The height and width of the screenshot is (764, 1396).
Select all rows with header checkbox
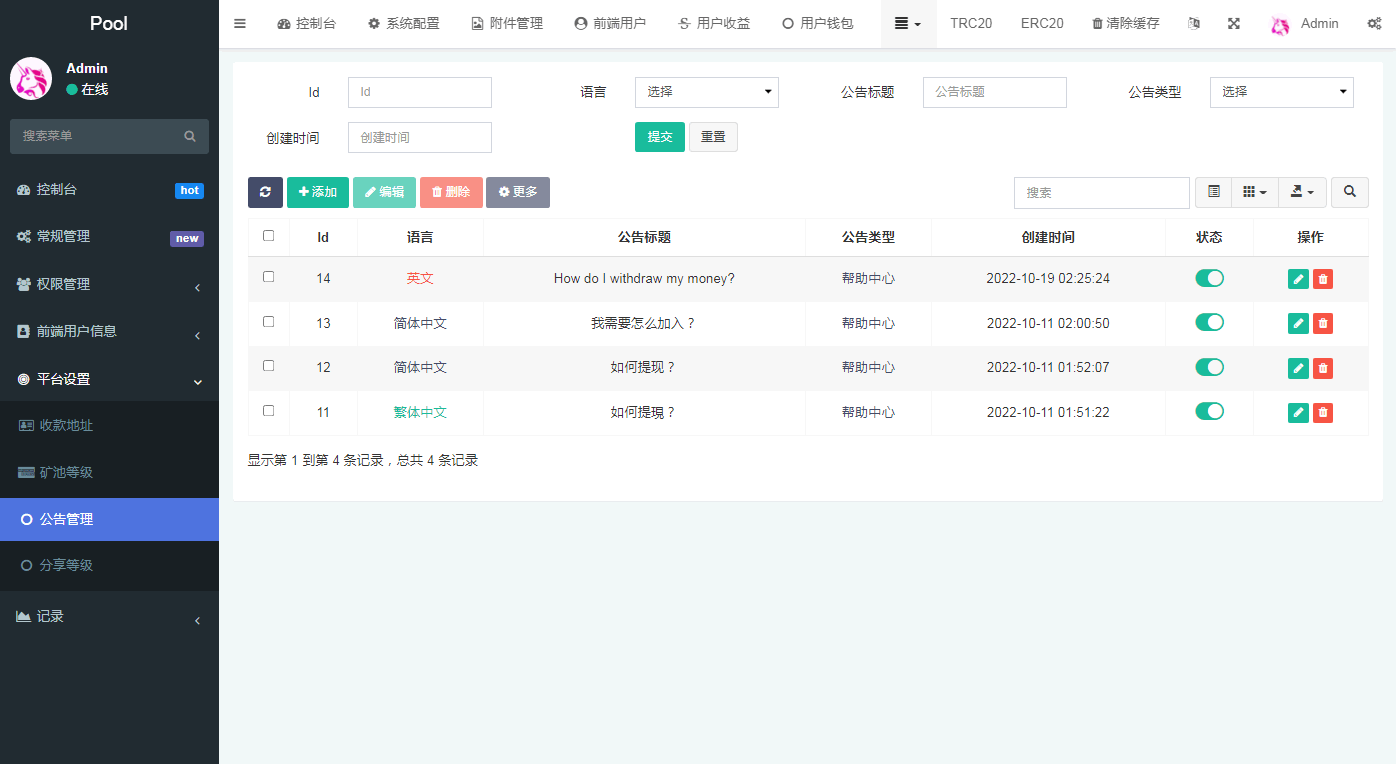tap(268, 236)
